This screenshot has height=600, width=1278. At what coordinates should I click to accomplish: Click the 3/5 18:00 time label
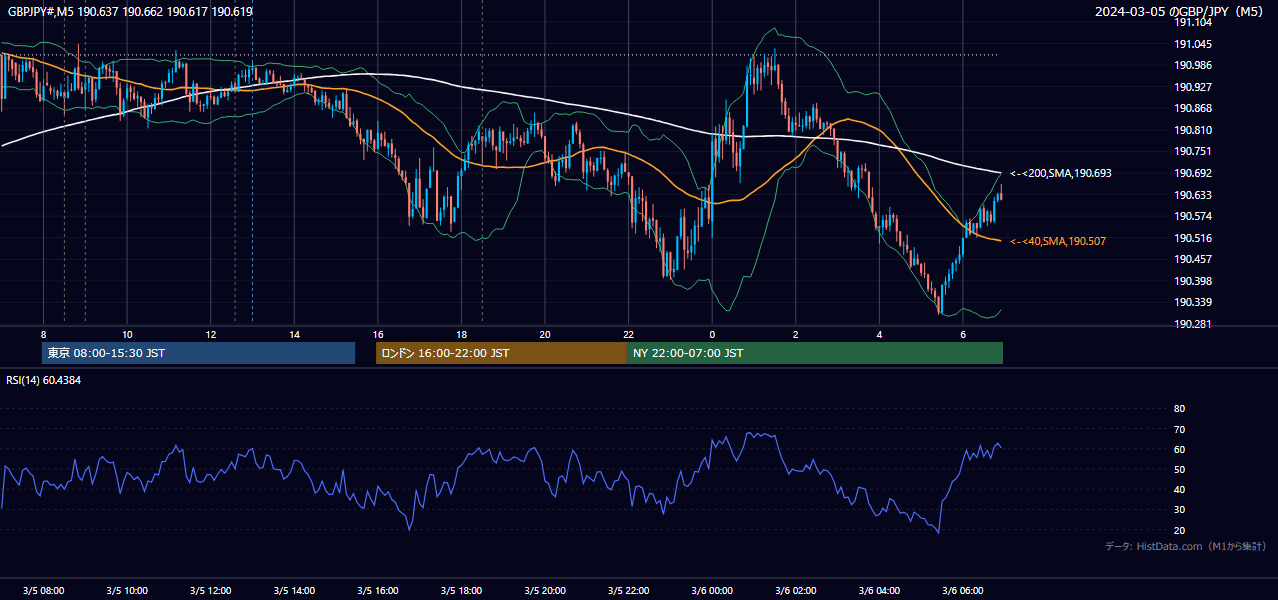point(461,590)
